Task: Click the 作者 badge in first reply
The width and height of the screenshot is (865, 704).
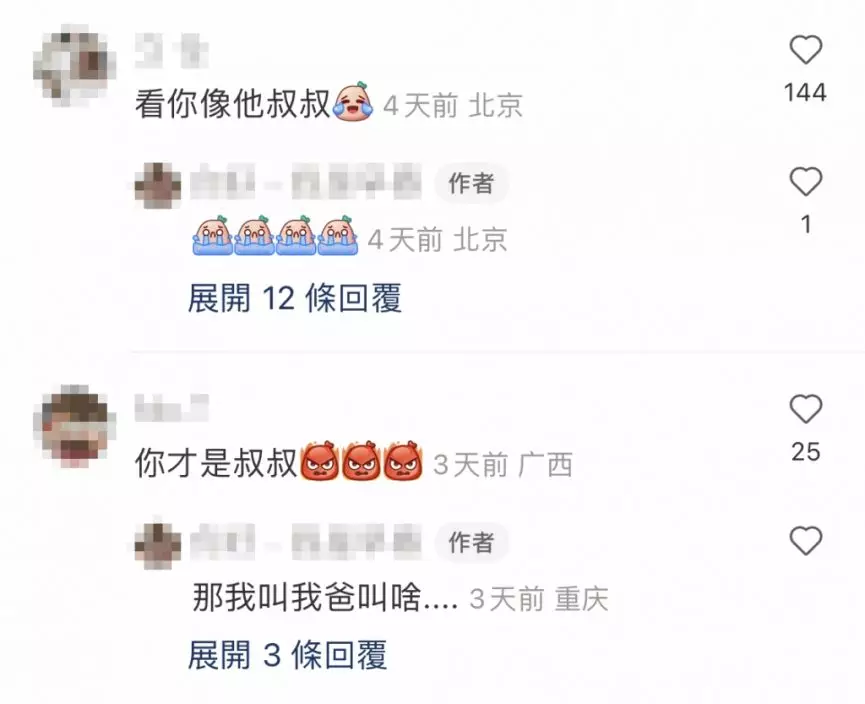Action: point(471,183)
